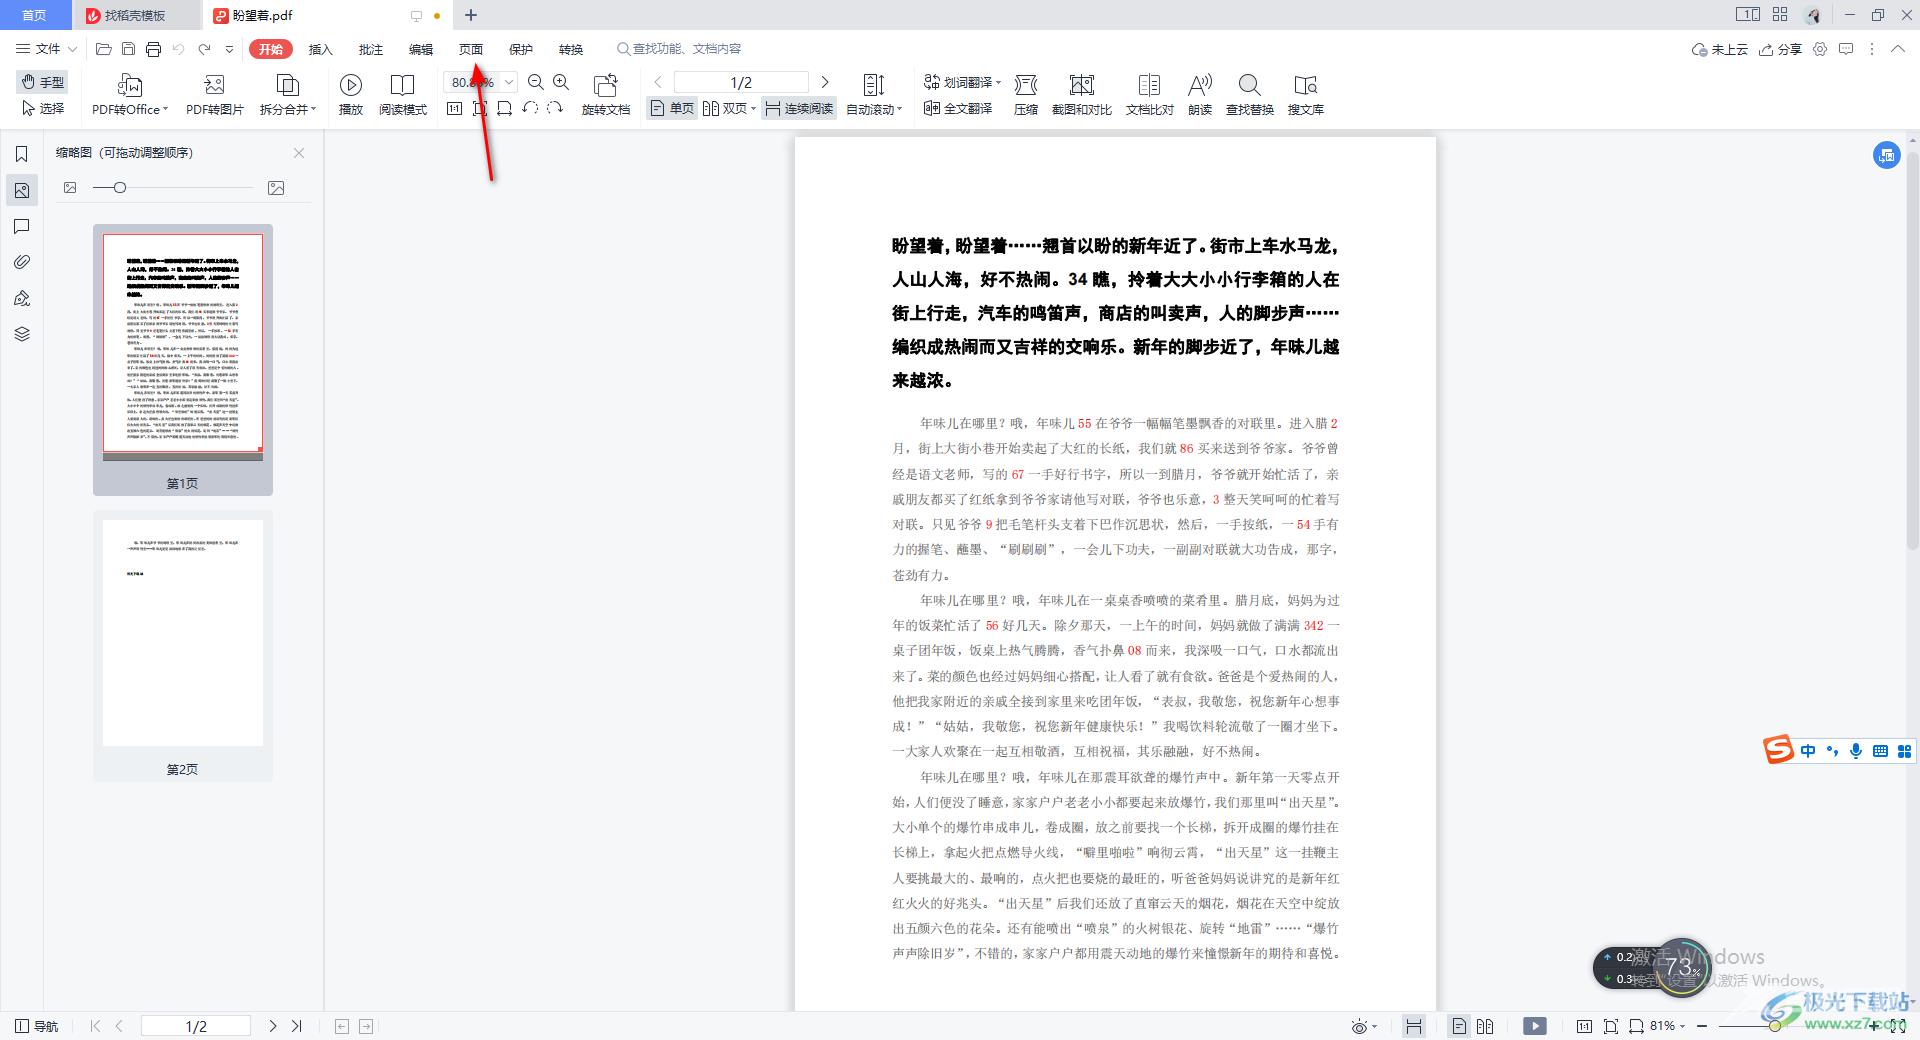Open the bookmark panel in left sidebar
The width and height of the screenshot is (1920, 1040).
point(21,154)
